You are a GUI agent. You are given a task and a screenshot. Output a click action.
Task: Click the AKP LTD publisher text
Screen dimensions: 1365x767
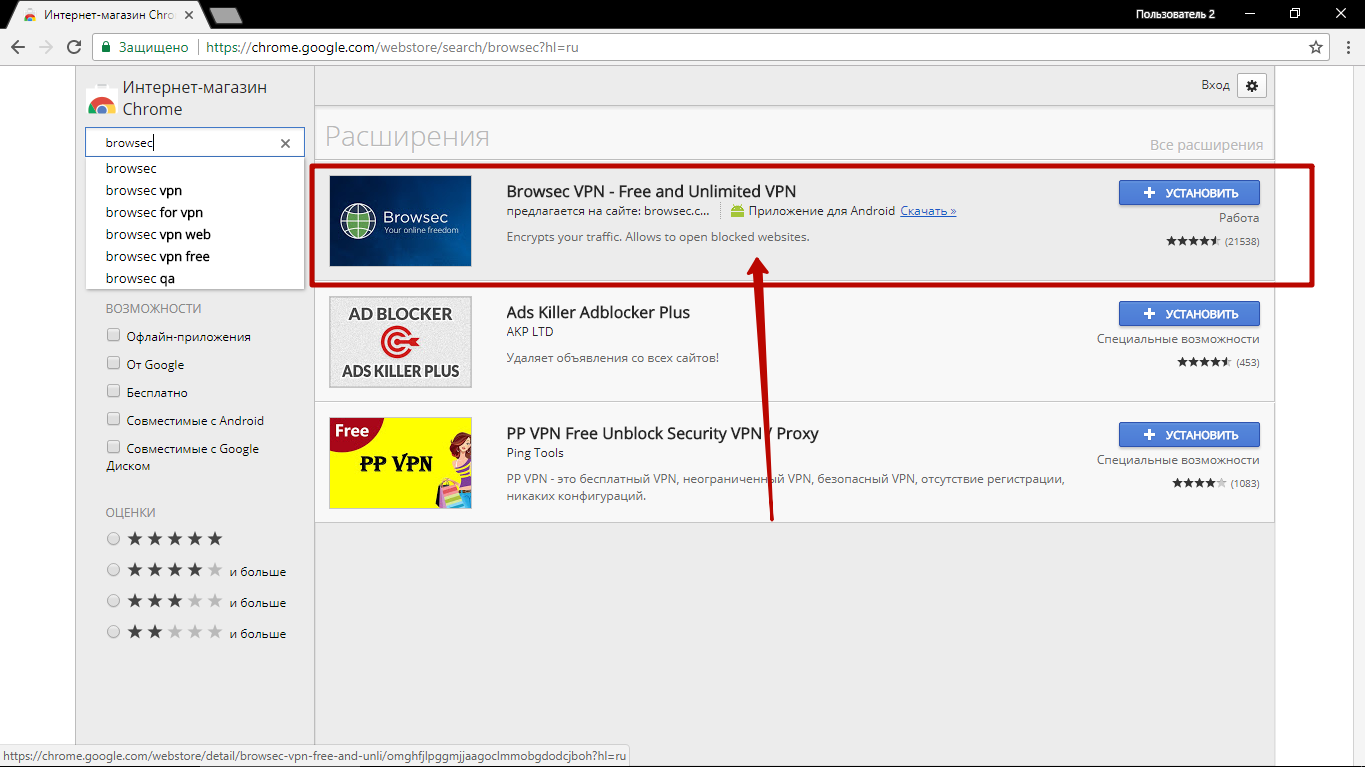(x=530, y=332)
